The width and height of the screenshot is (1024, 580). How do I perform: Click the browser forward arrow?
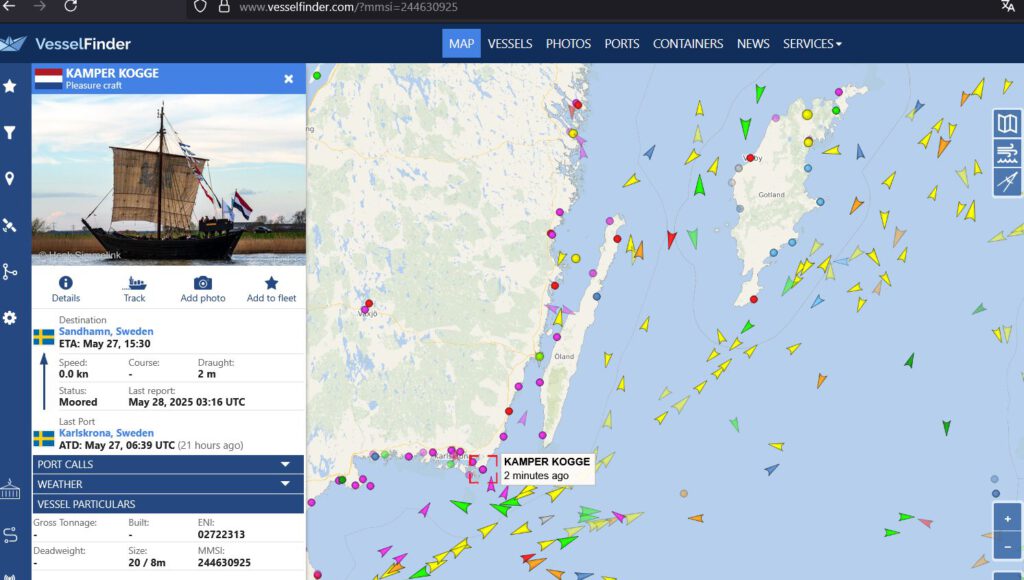(40, 7)
